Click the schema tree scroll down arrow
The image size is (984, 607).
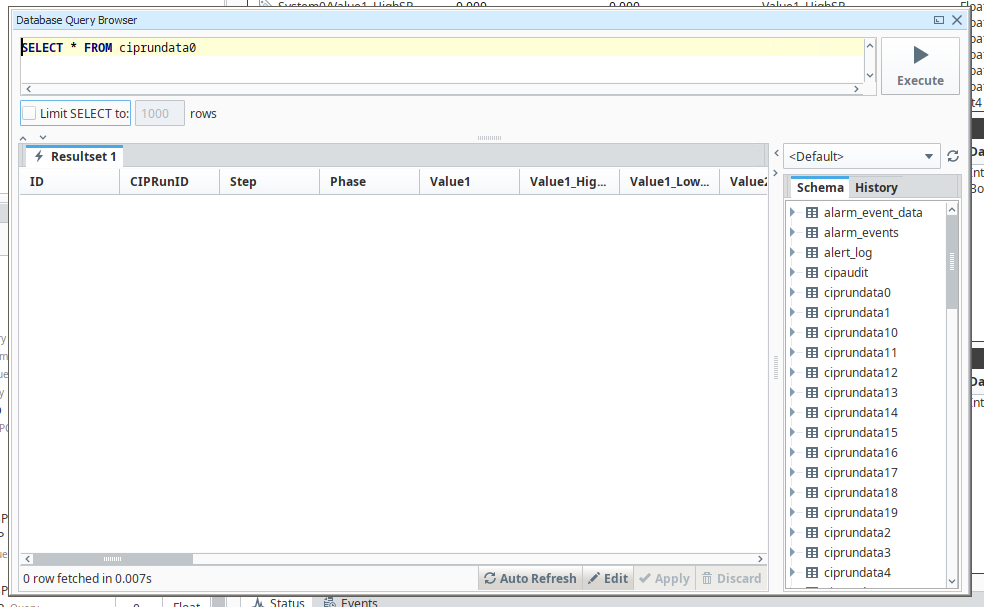click(952, 581)
